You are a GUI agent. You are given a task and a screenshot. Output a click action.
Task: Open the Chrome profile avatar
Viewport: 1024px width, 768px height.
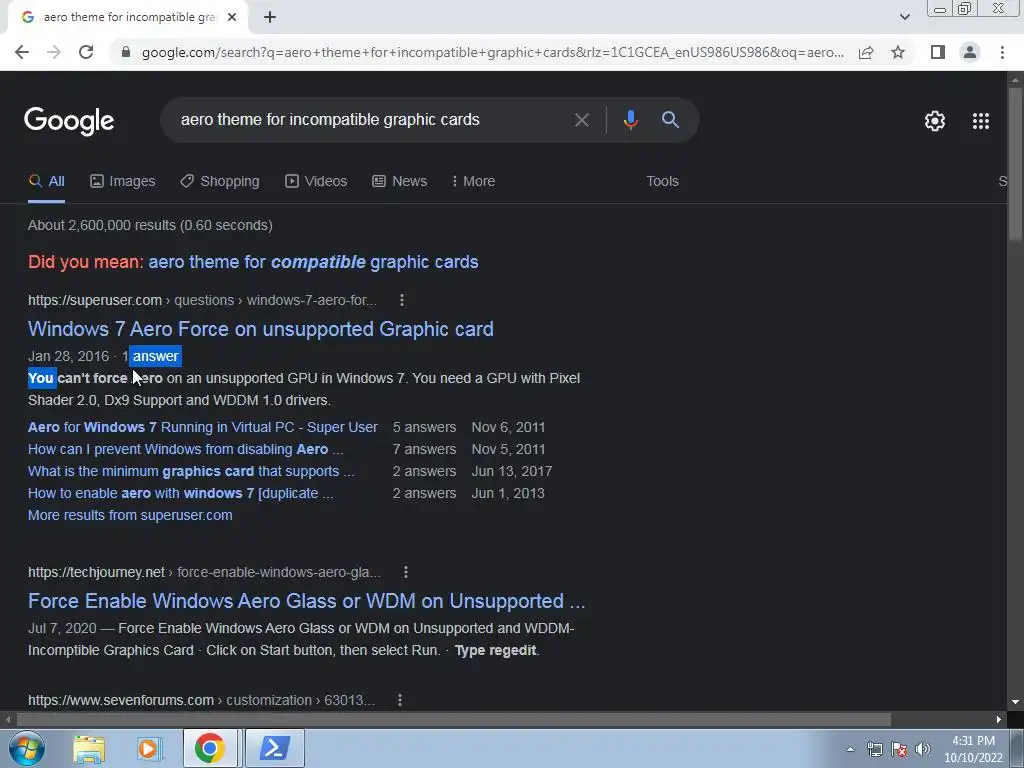coord(970,52)
